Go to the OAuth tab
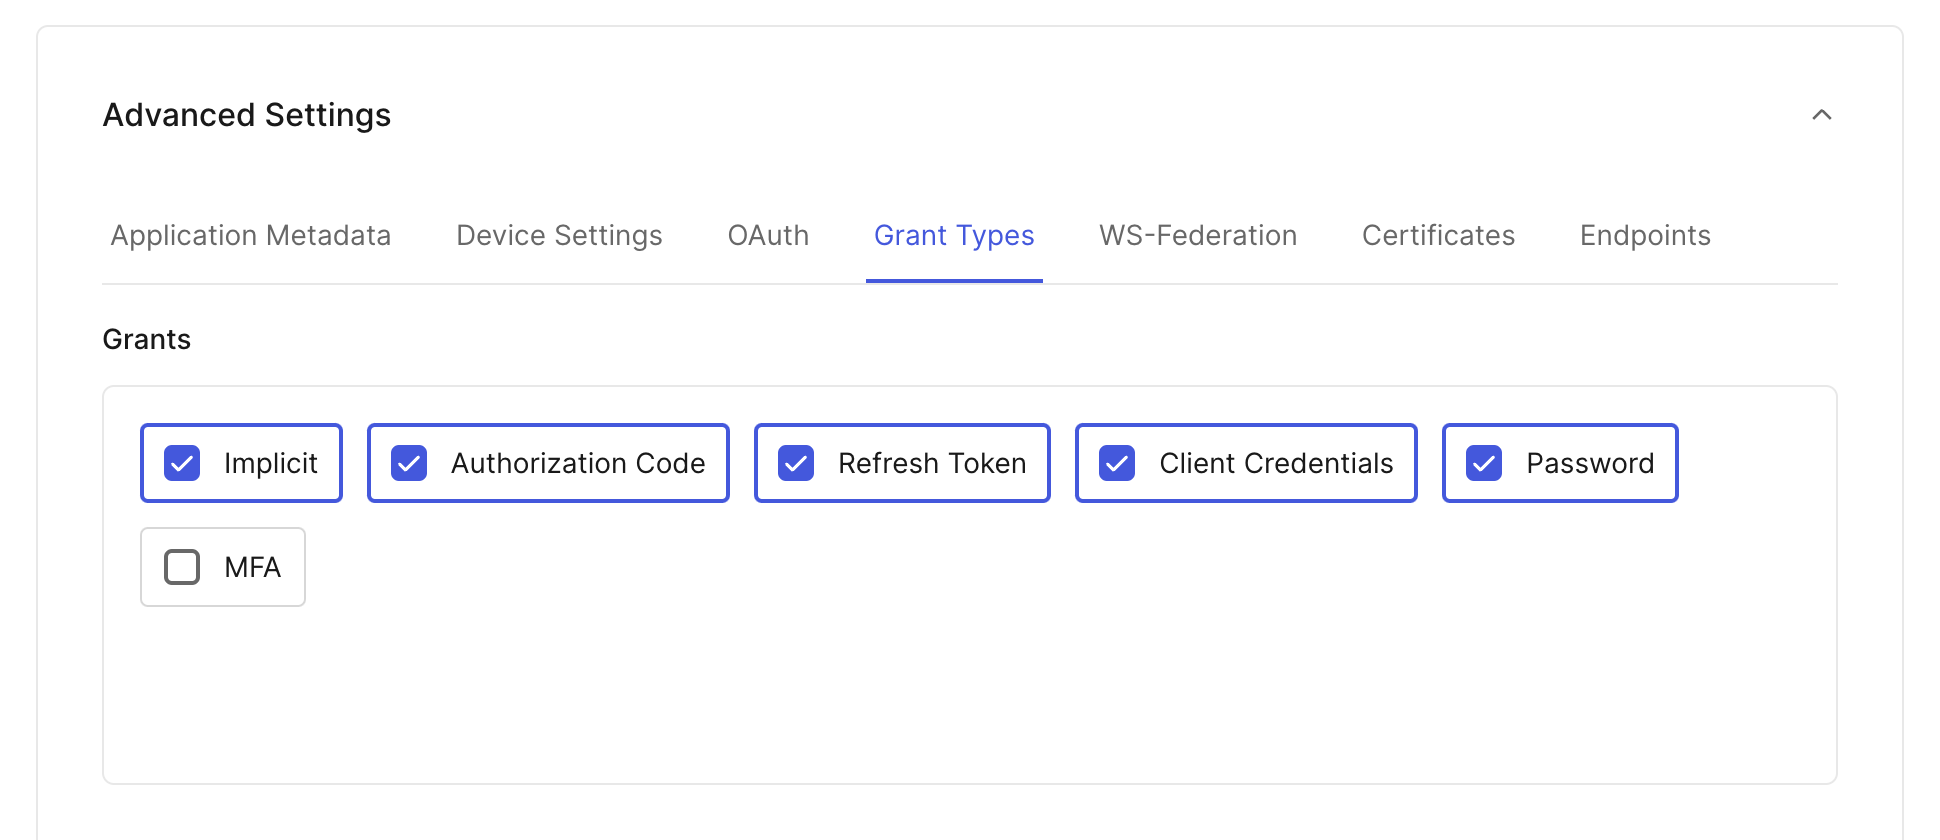Image resolution: width=1940 pixels, height=840 pixels. (768, 235)
